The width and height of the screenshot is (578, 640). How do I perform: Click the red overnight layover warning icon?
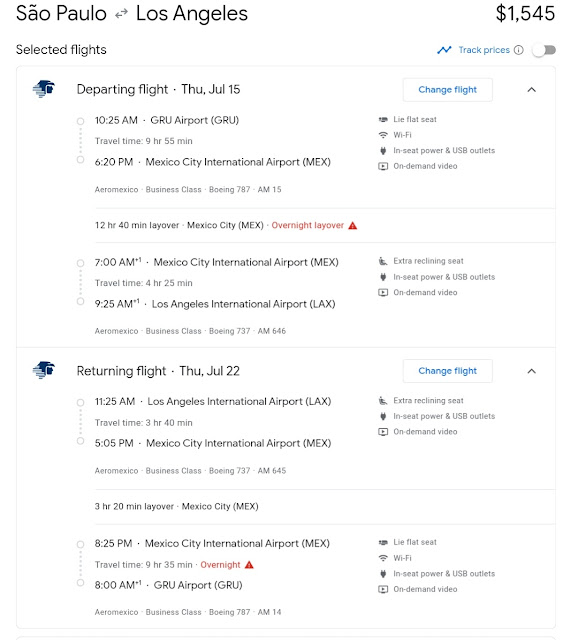[x=353, y=225]
